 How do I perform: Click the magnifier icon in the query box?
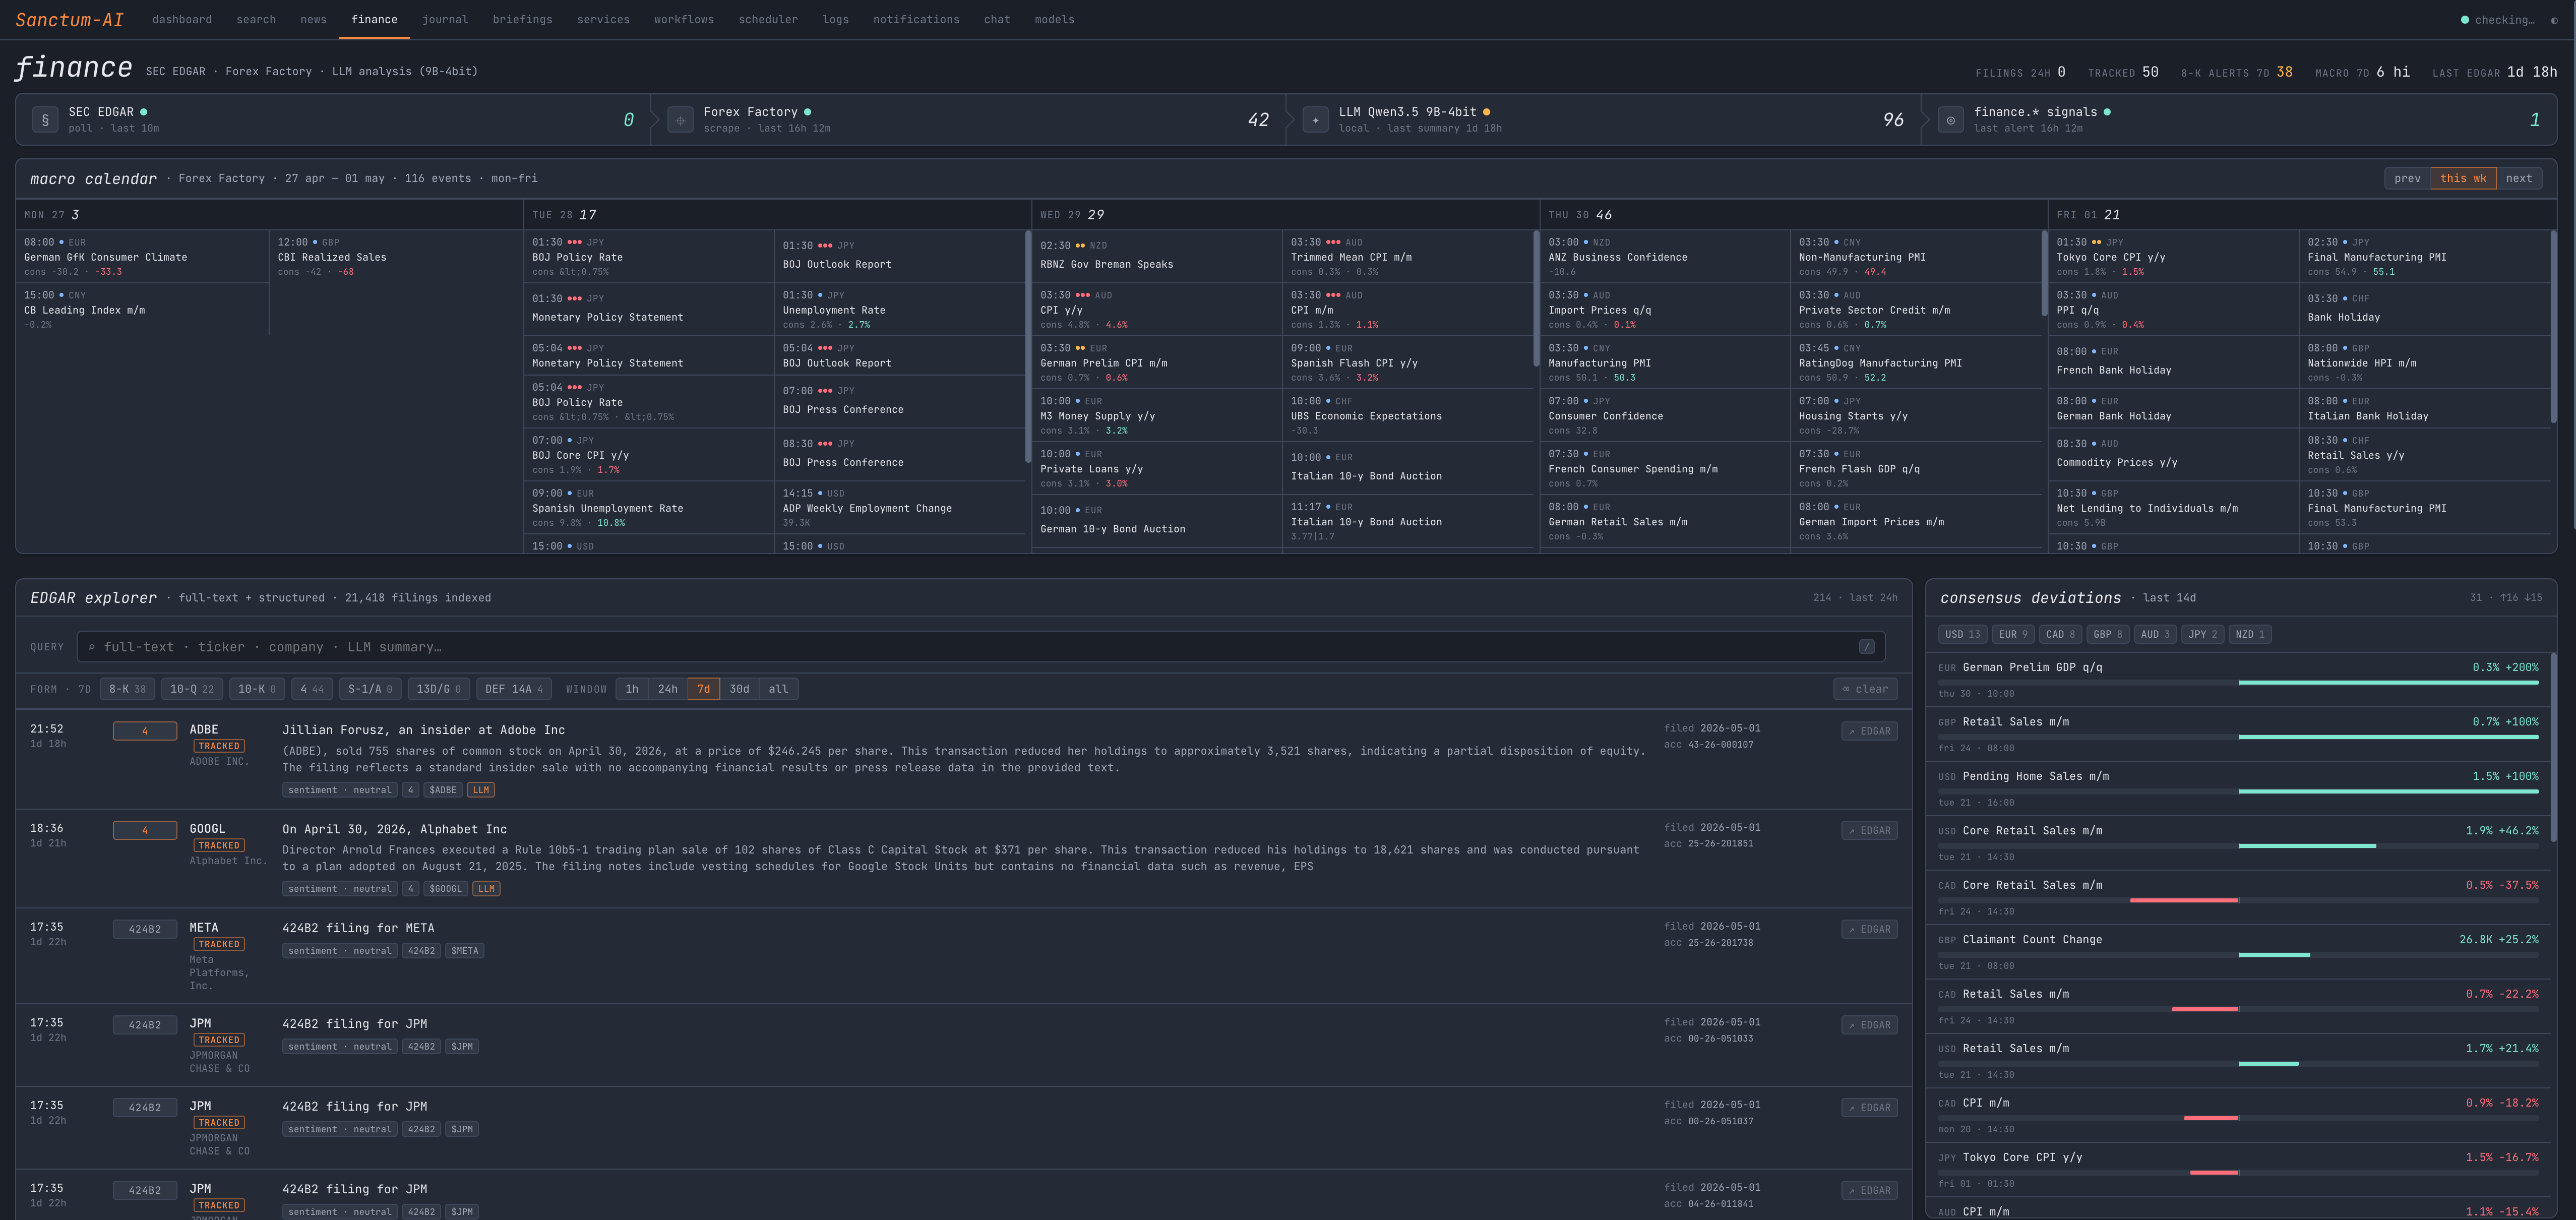tap(91, 647)
